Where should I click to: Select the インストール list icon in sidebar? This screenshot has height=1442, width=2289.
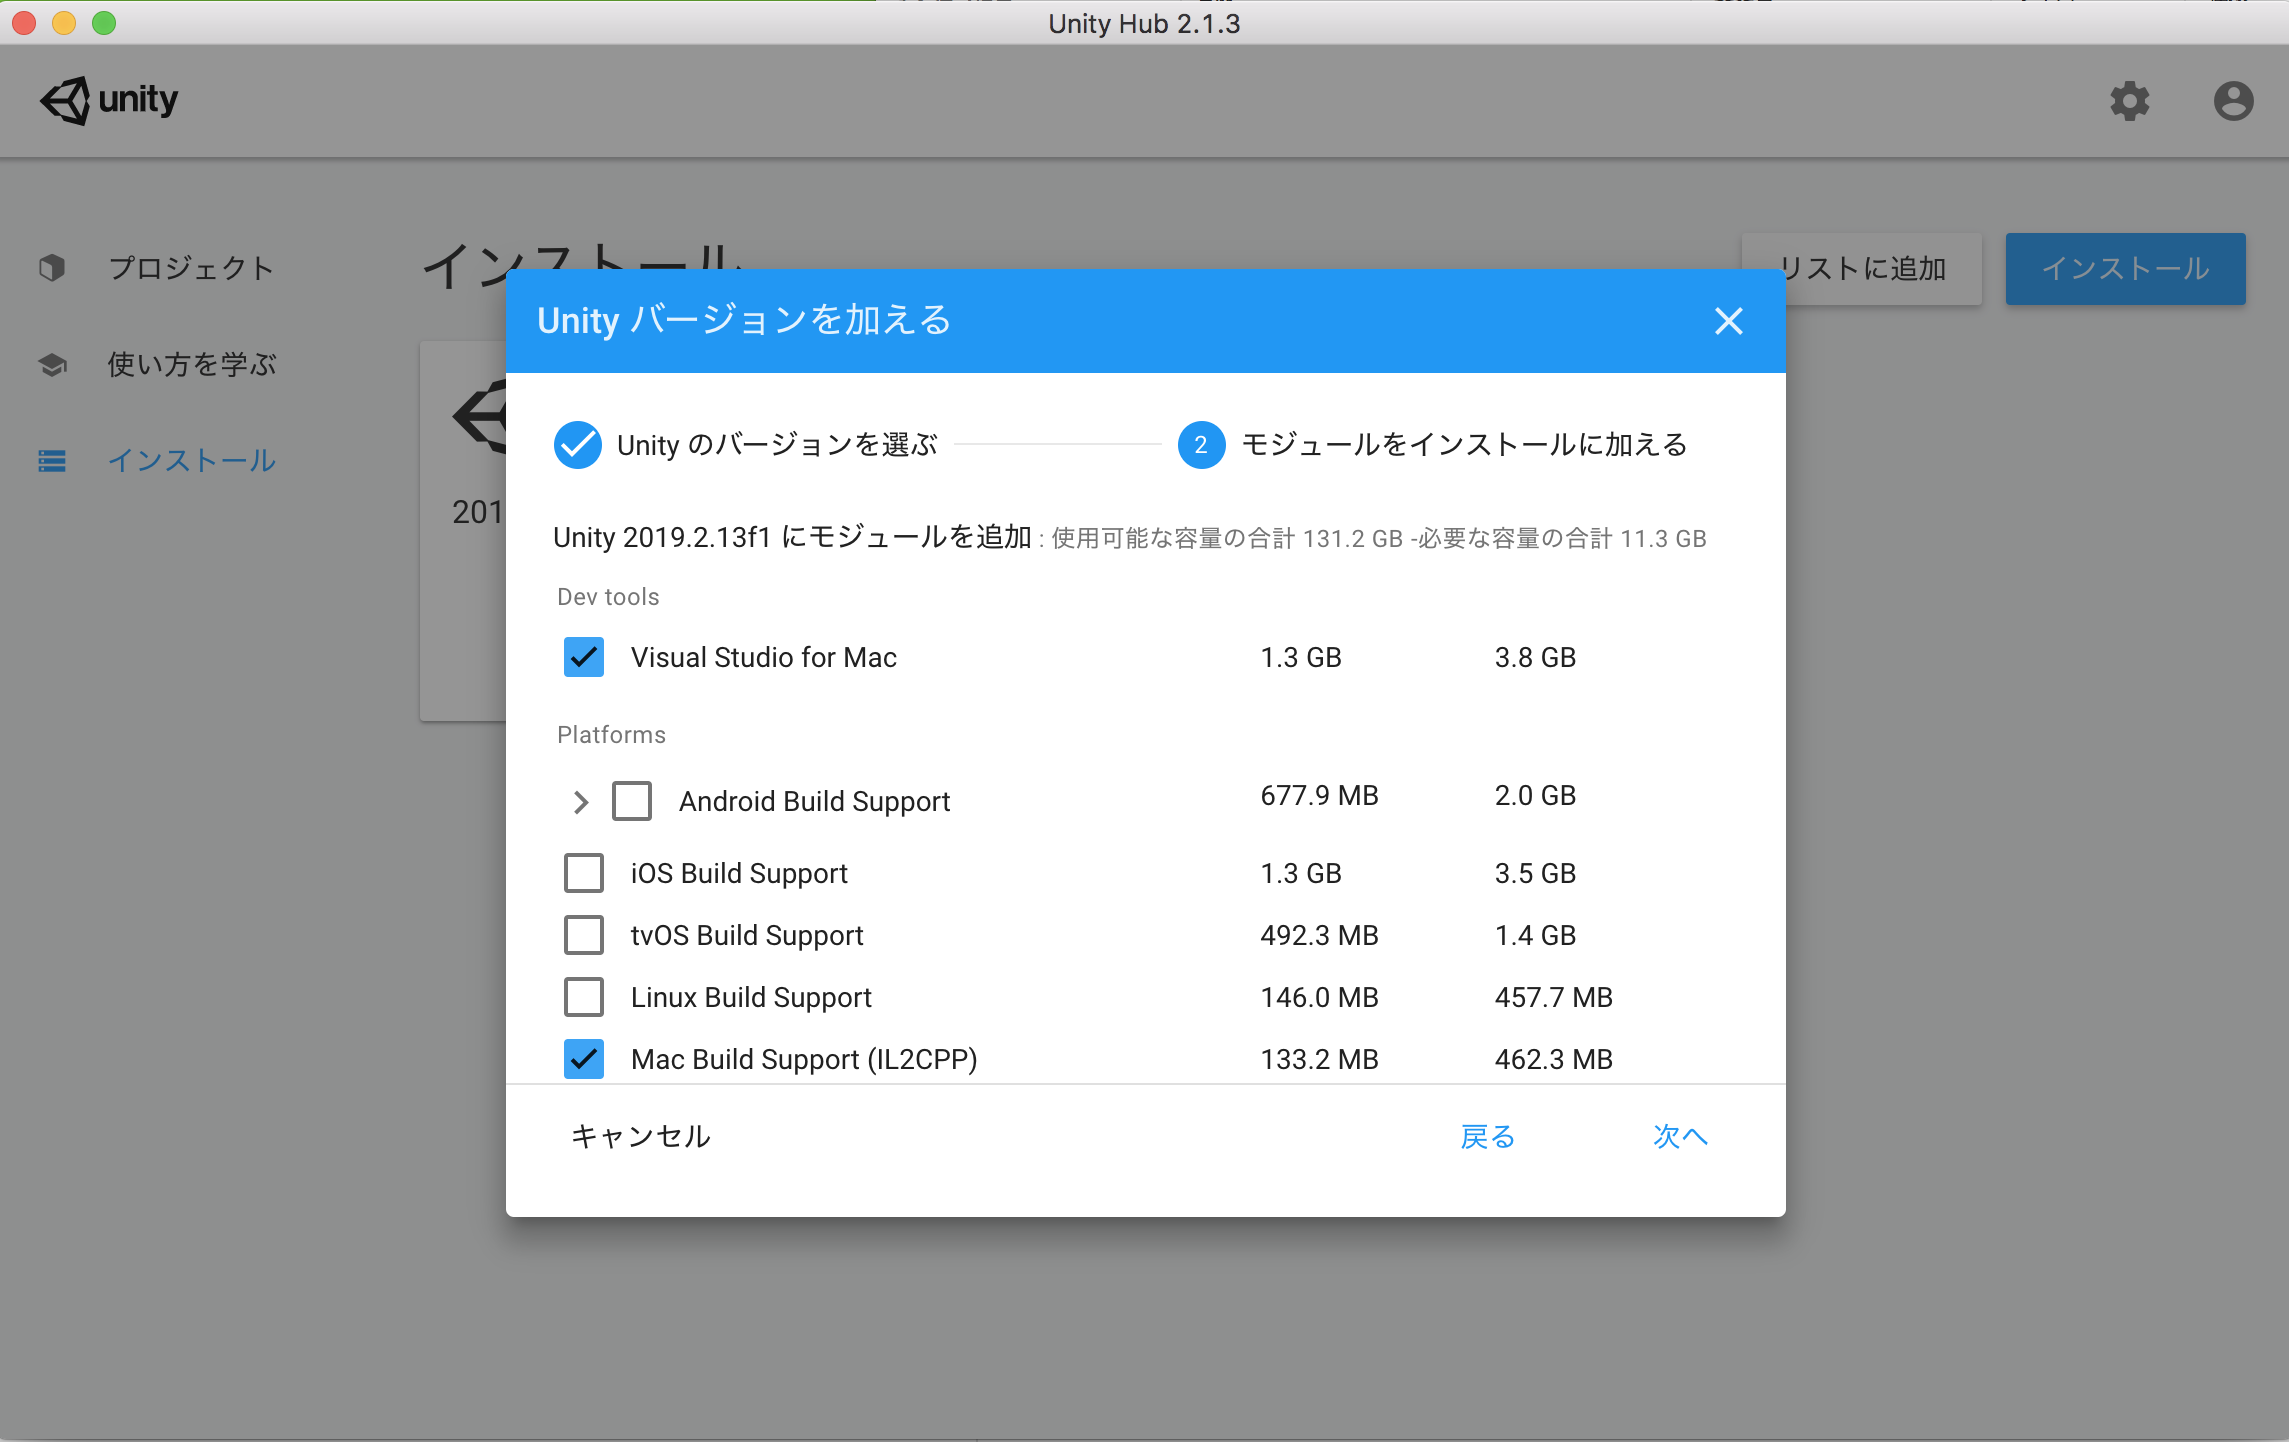click(52, 460)
